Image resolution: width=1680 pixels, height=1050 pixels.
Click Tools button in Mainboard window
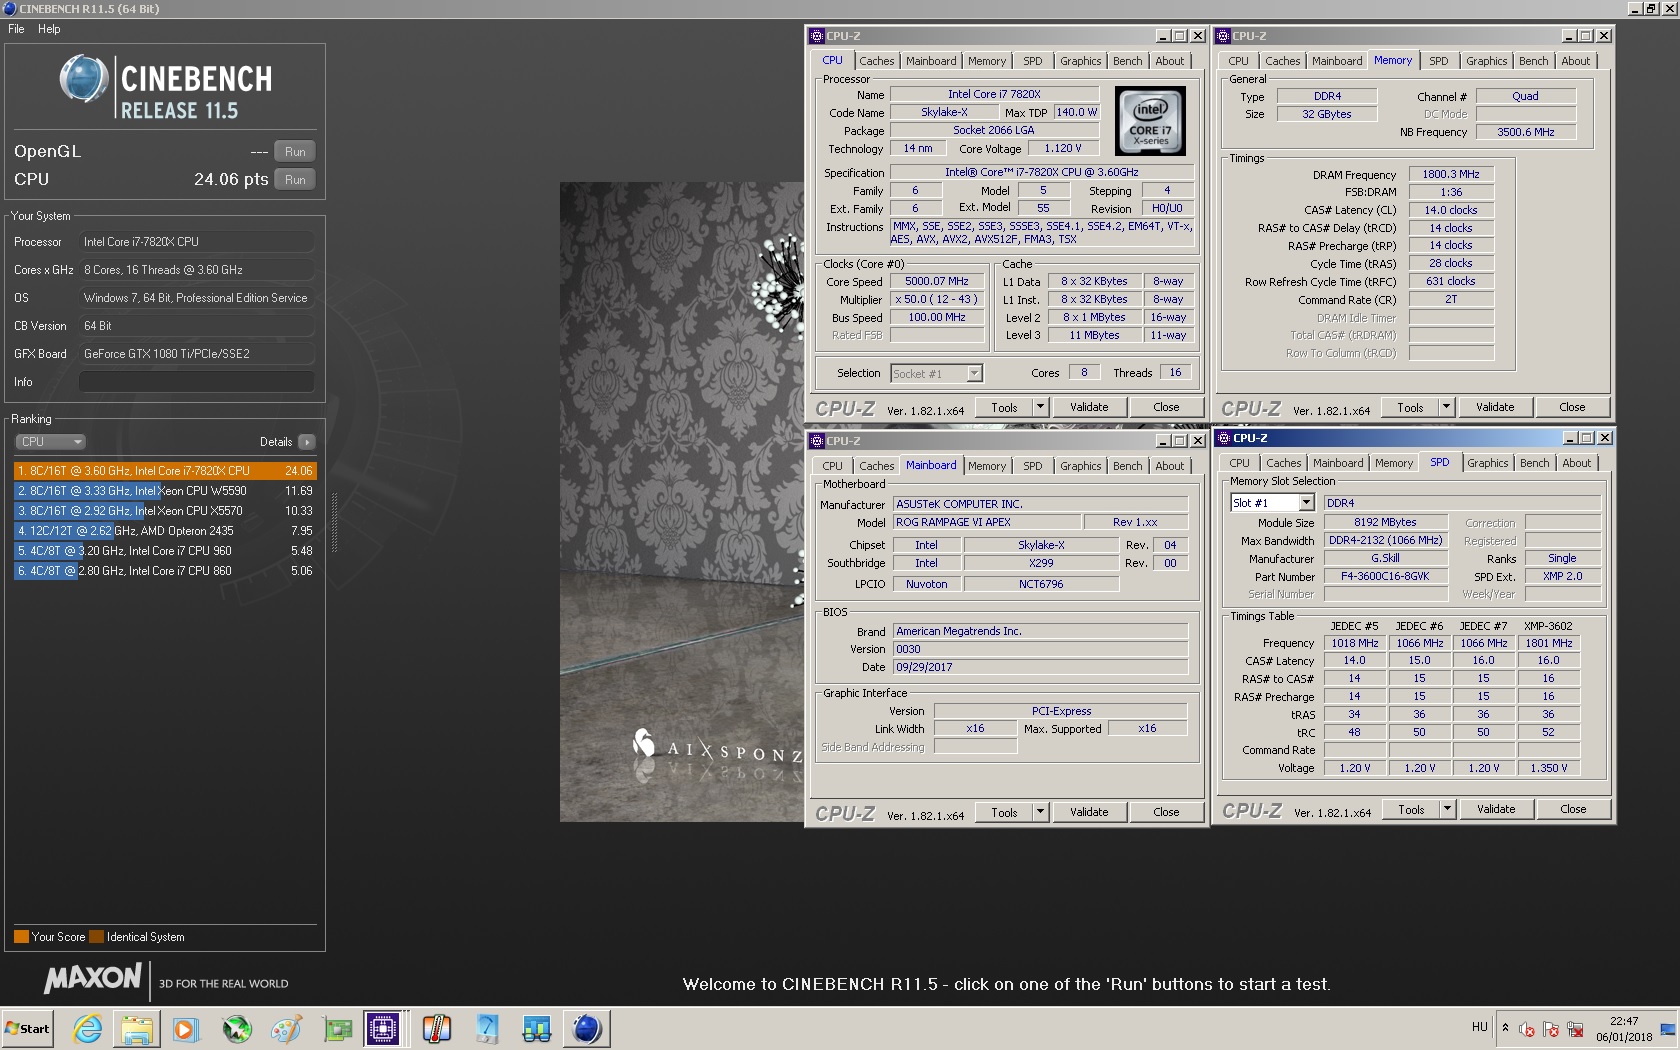tap(1004, 812)
